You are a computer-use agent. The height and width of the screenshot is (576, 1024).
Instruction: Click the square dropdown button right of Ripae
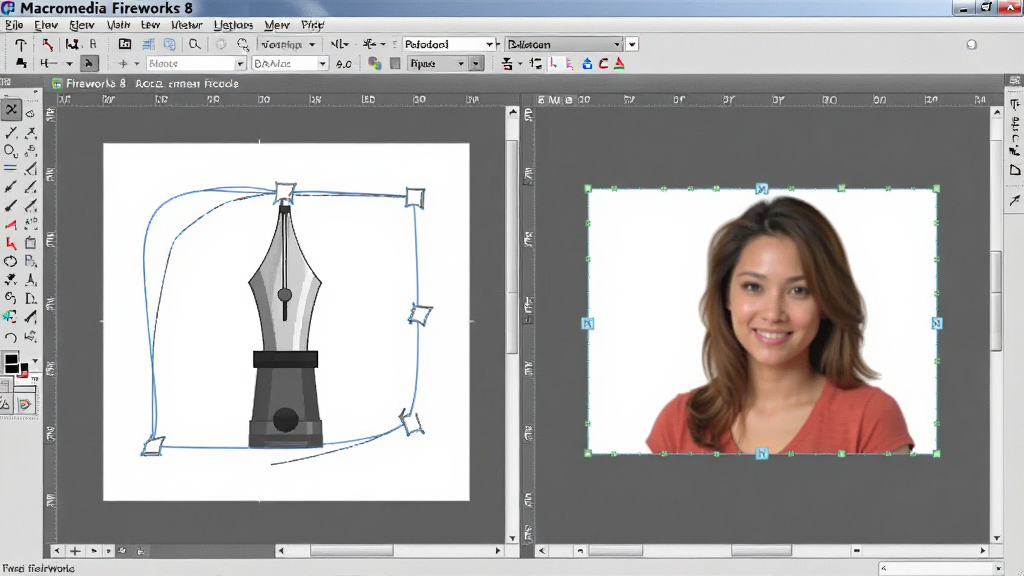[476, 63]
